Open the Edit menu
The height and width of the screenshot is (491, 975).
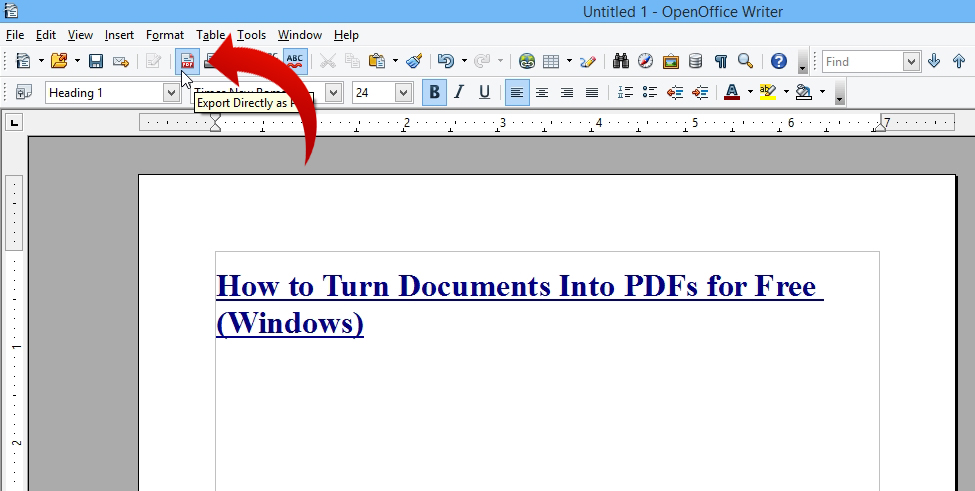pos(45,35)
